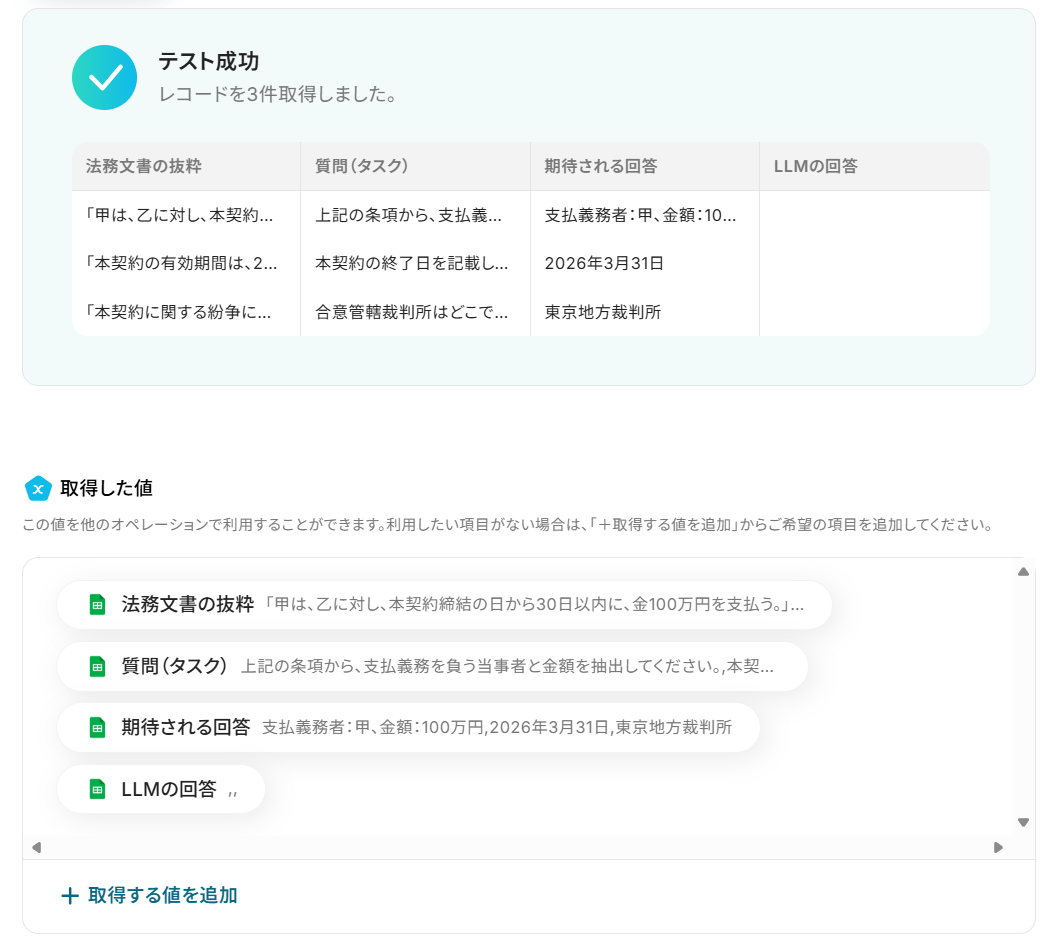Click the blue 取得した値 pentagon icon

point(38,488)
